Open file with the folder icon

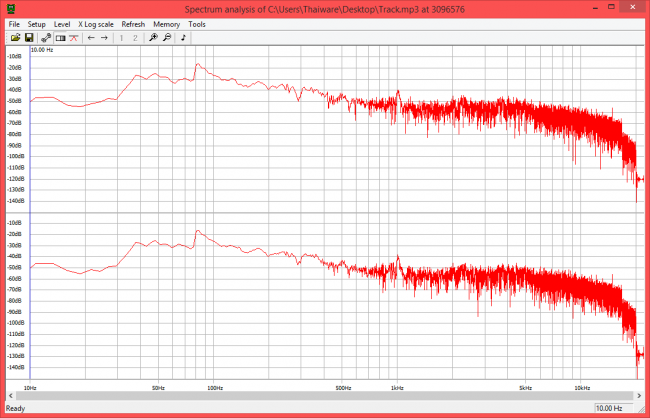(x=15, y=38)
